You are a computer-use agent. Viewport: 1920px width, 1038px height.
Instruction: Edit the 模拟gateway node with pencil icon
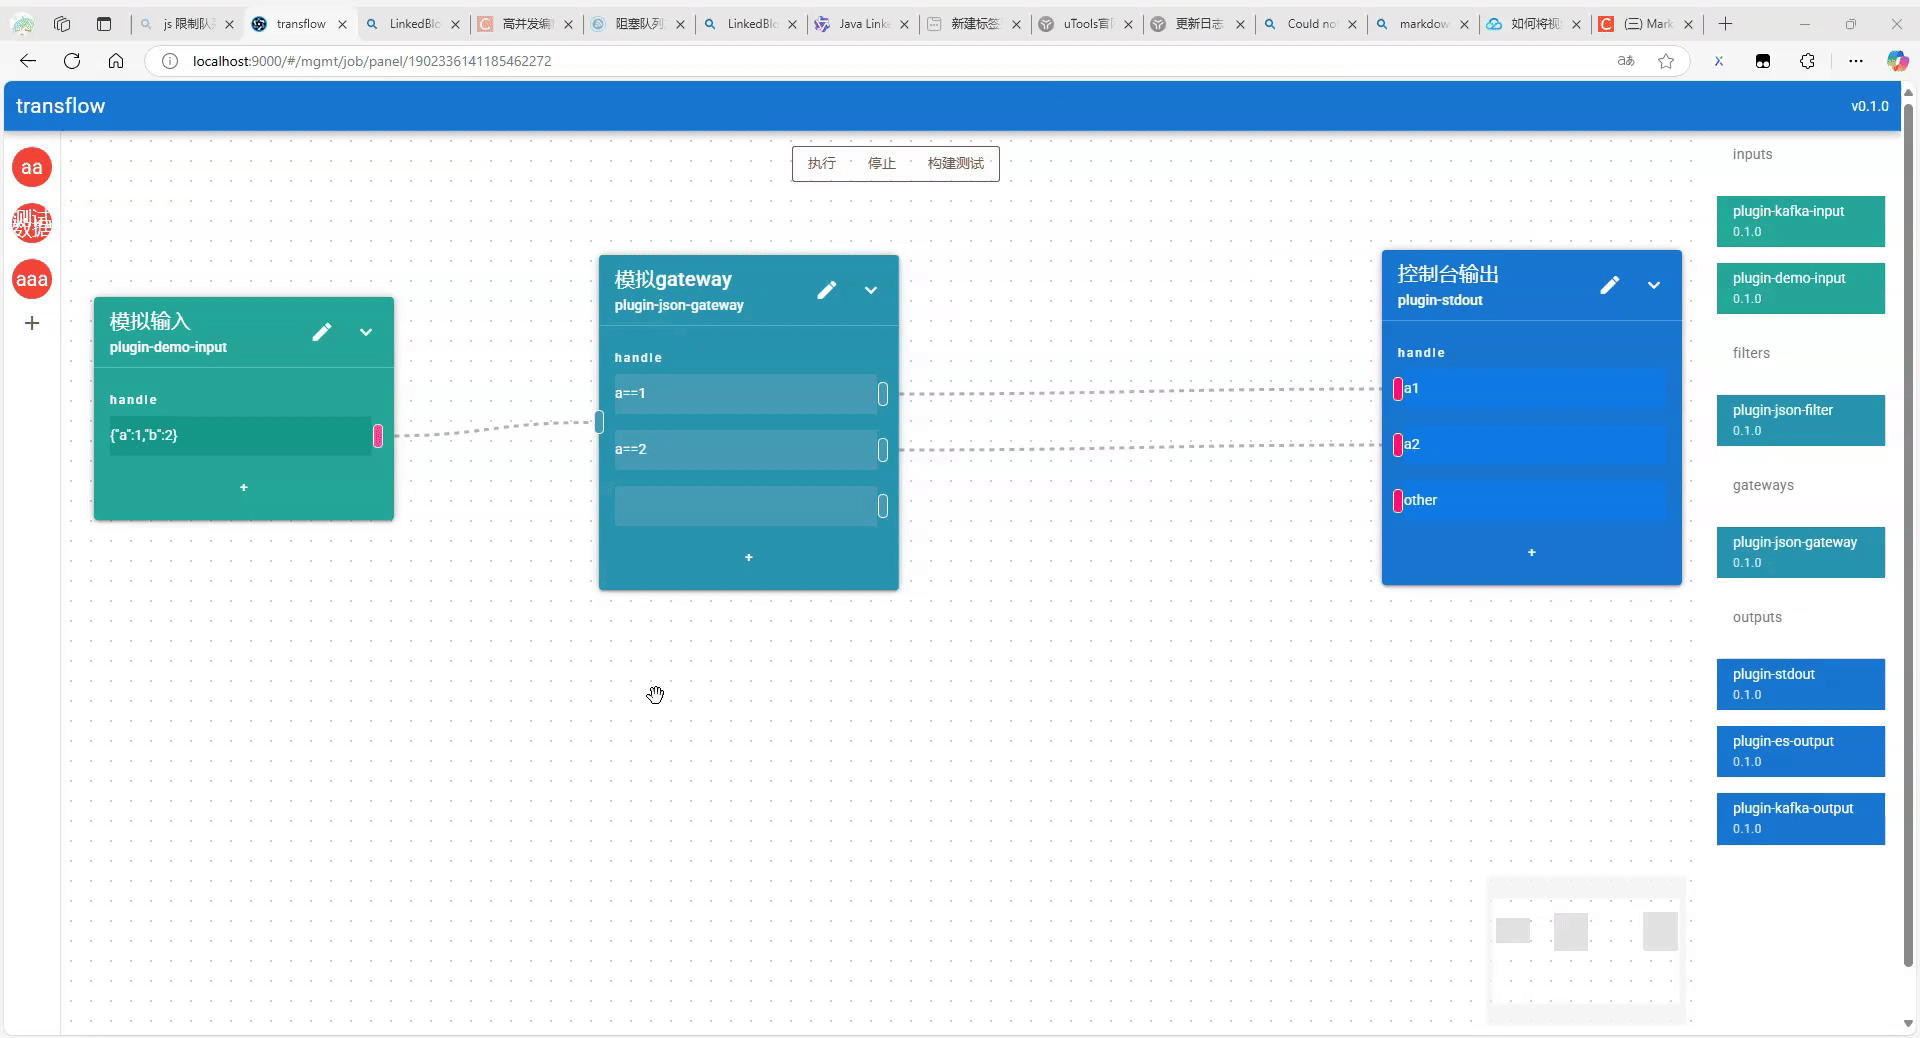click(x=826, y=290)
